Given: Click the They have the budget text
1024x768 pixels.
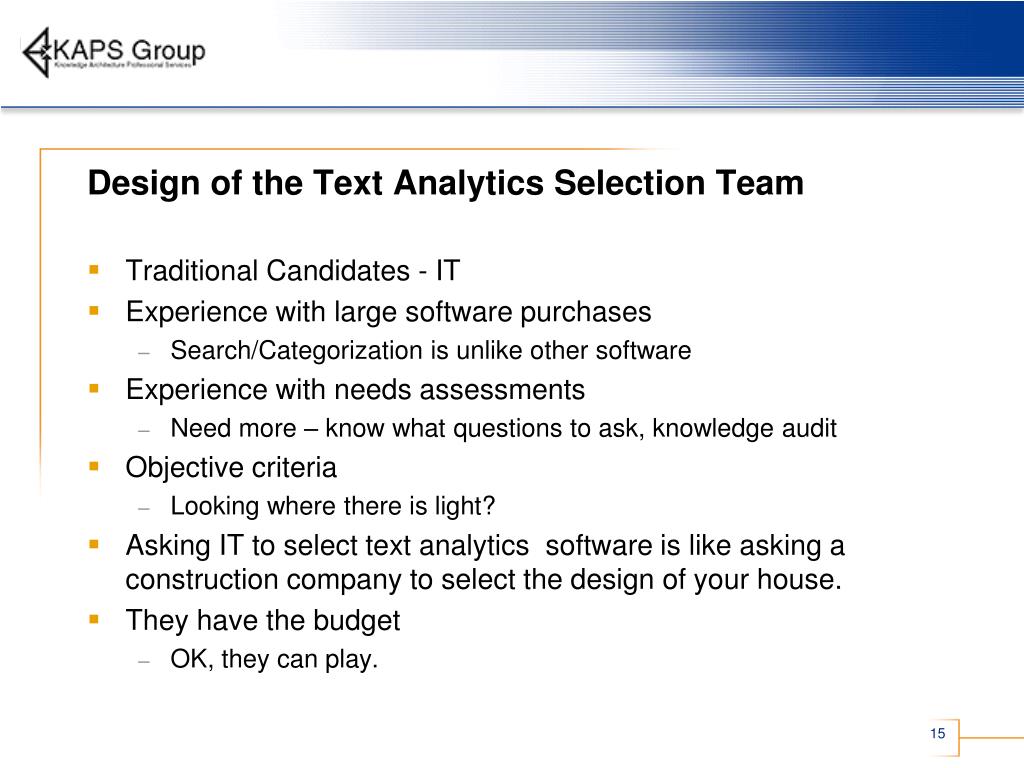Looking at the screenshot, I should [x=263, y=620].
